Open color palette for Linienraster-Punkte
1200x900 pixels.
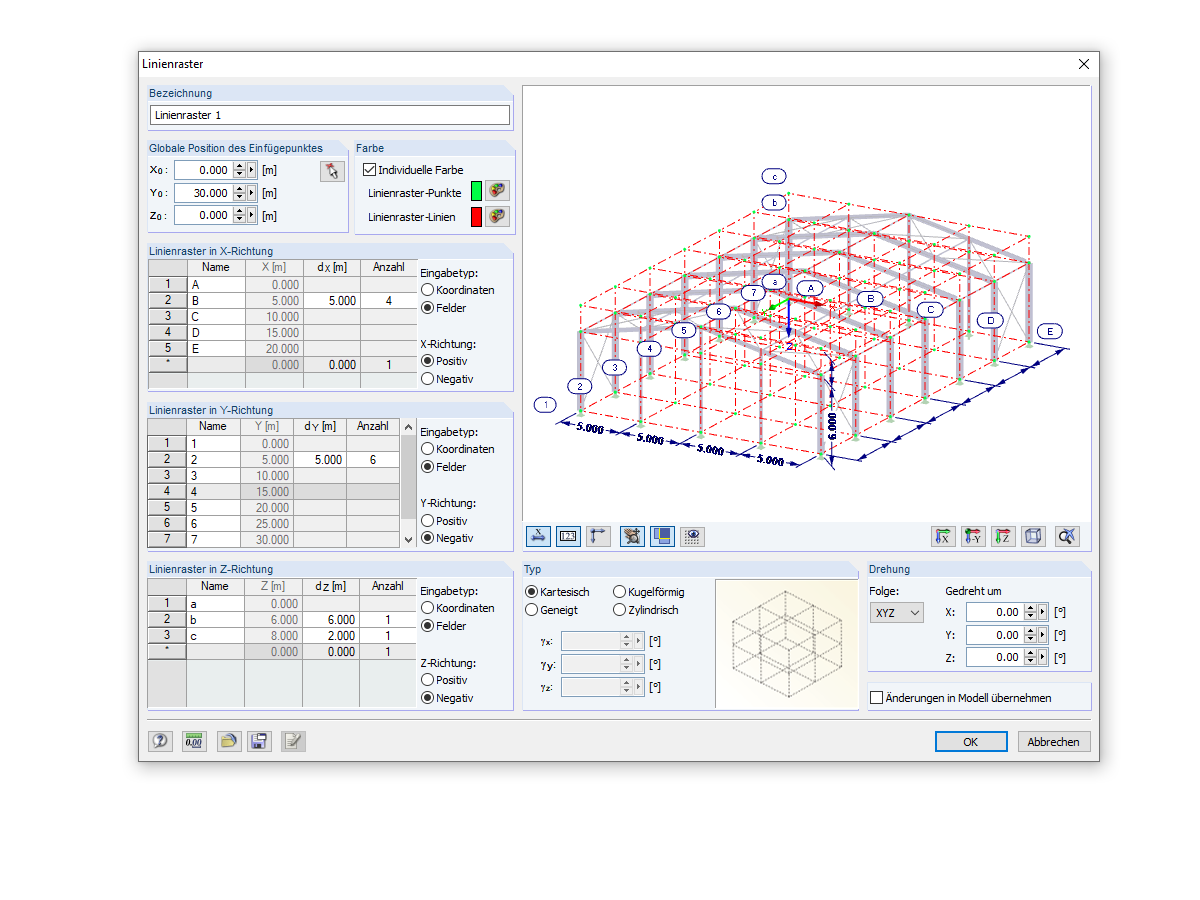click(x=497, y=192)
